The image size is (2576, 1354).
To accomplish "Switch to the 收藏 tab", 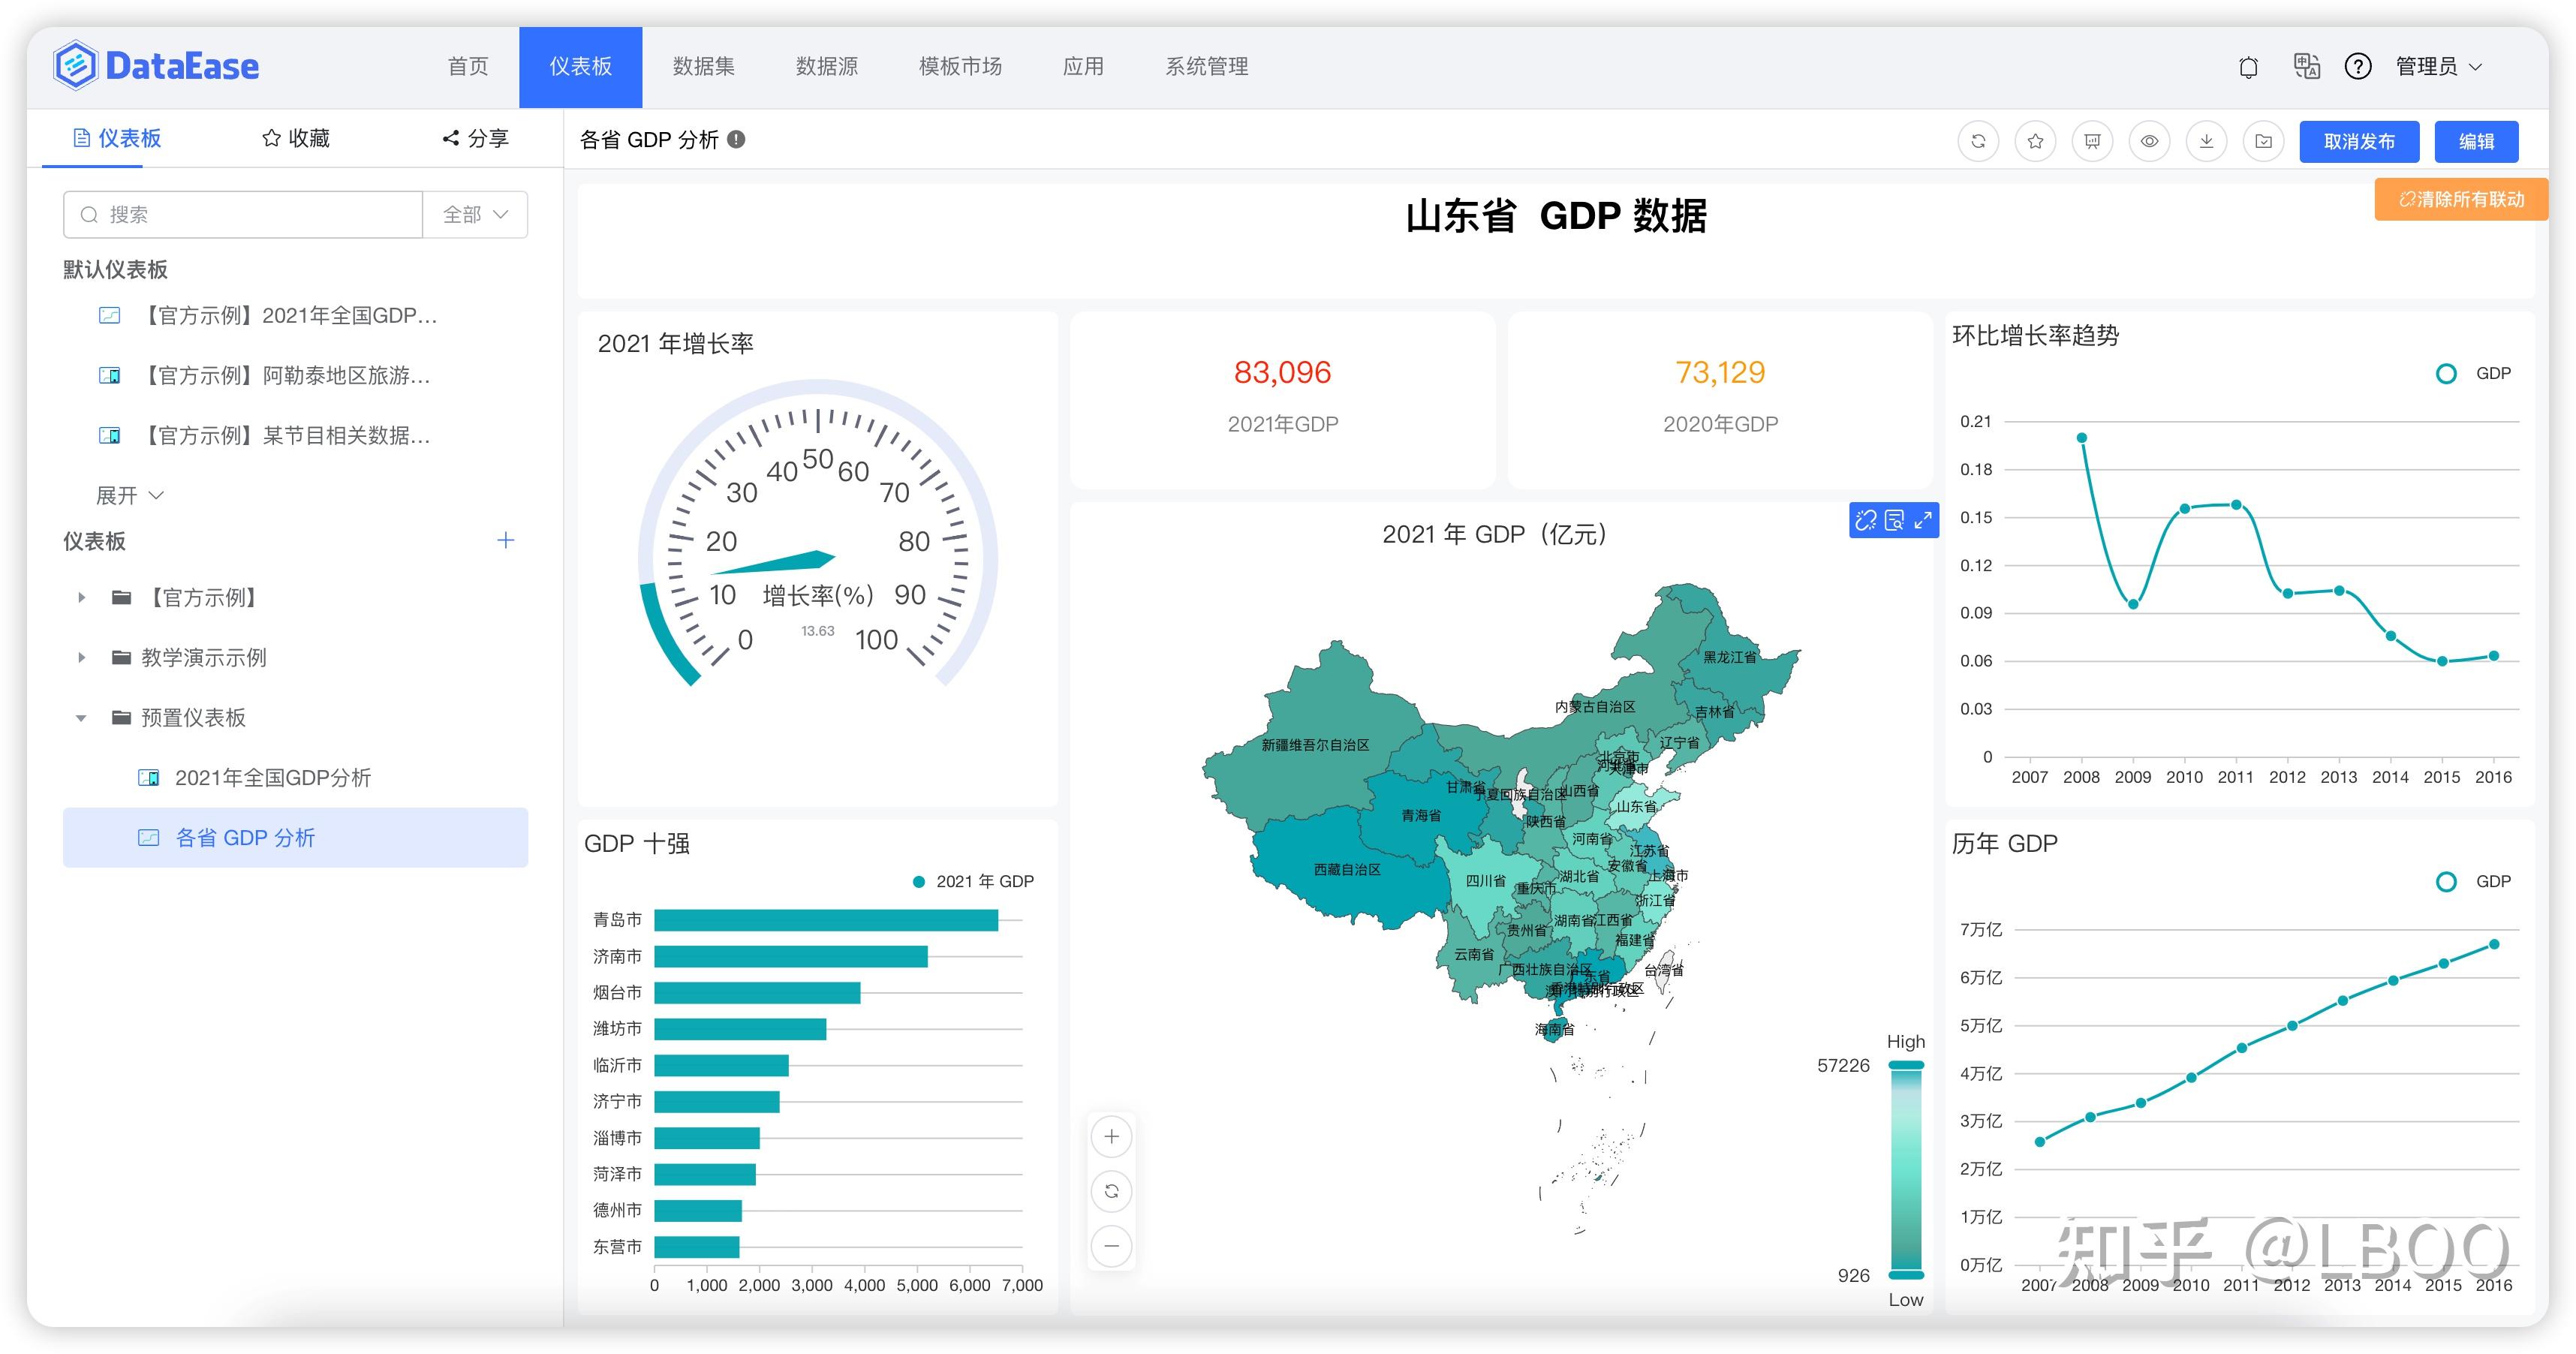I will (x=296, y=138).
